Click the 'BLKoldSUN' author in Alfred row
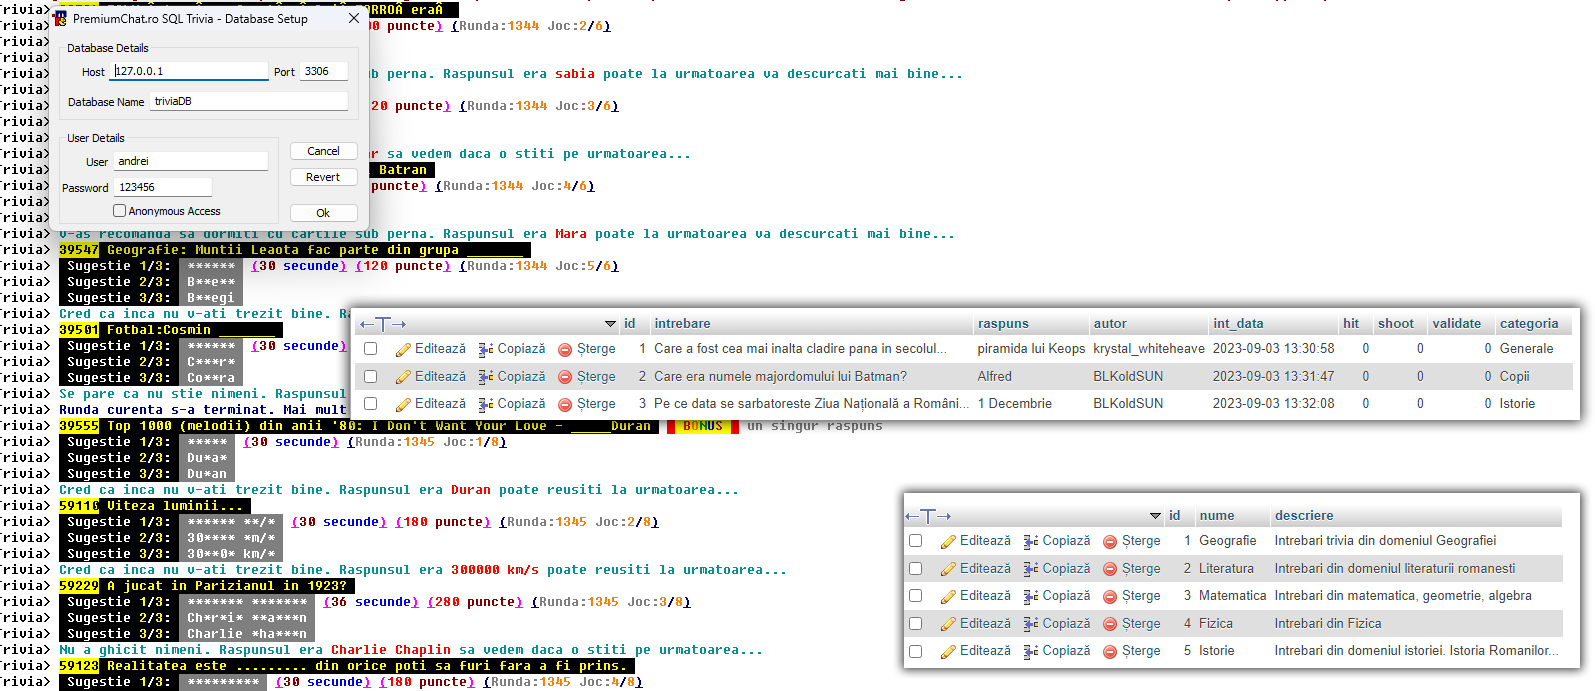The height and width of the screenshot is (691, 1595). tap(1128, 377)
